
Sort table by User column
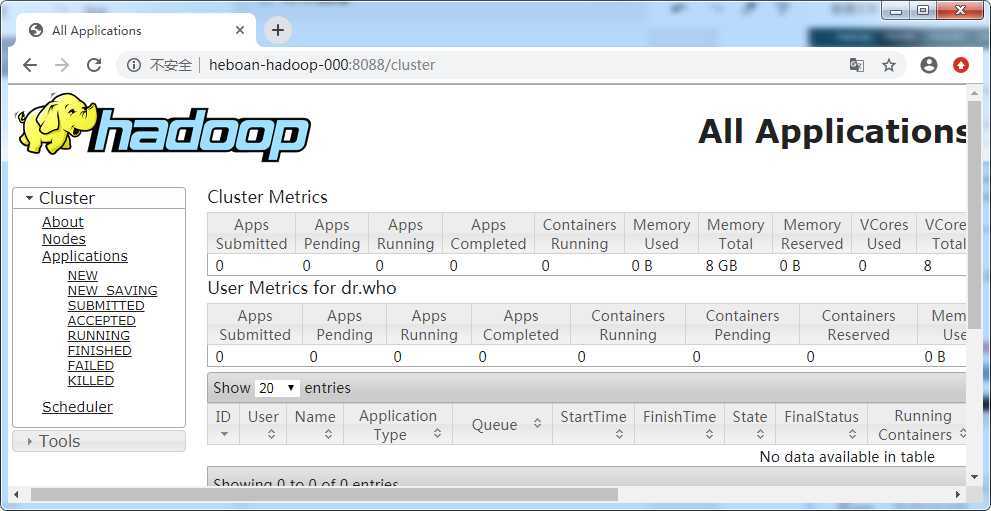(263, 424)
